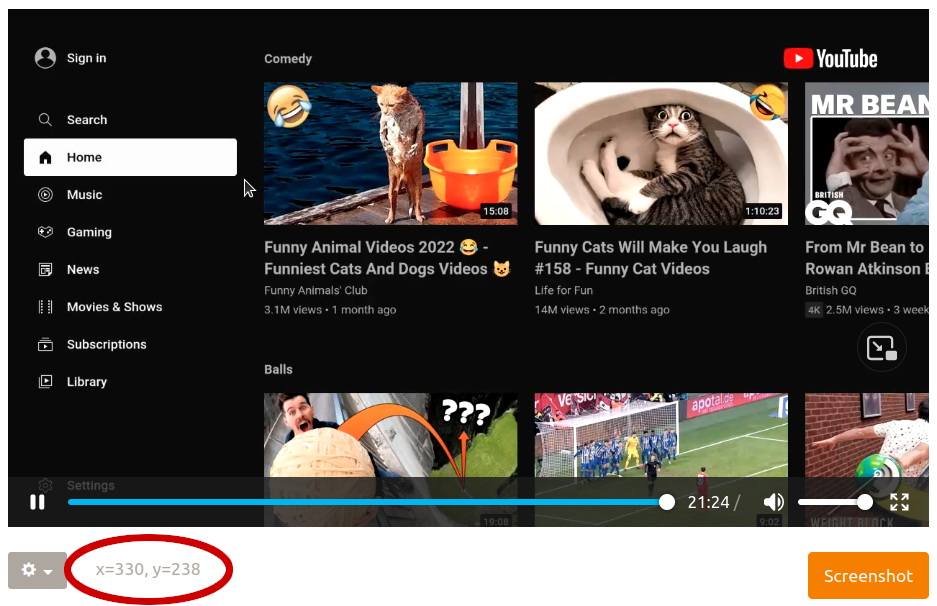
Task: Open the wet cat by orange tub thumbnail
Action: click(391, 154)
